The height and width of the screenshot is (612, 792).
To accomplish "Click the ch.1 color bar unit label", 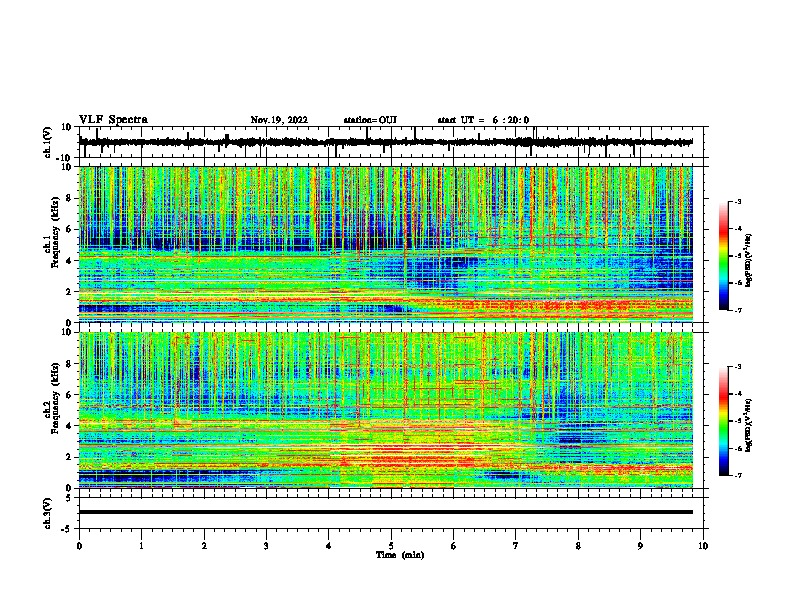I will tap(748, 260).
